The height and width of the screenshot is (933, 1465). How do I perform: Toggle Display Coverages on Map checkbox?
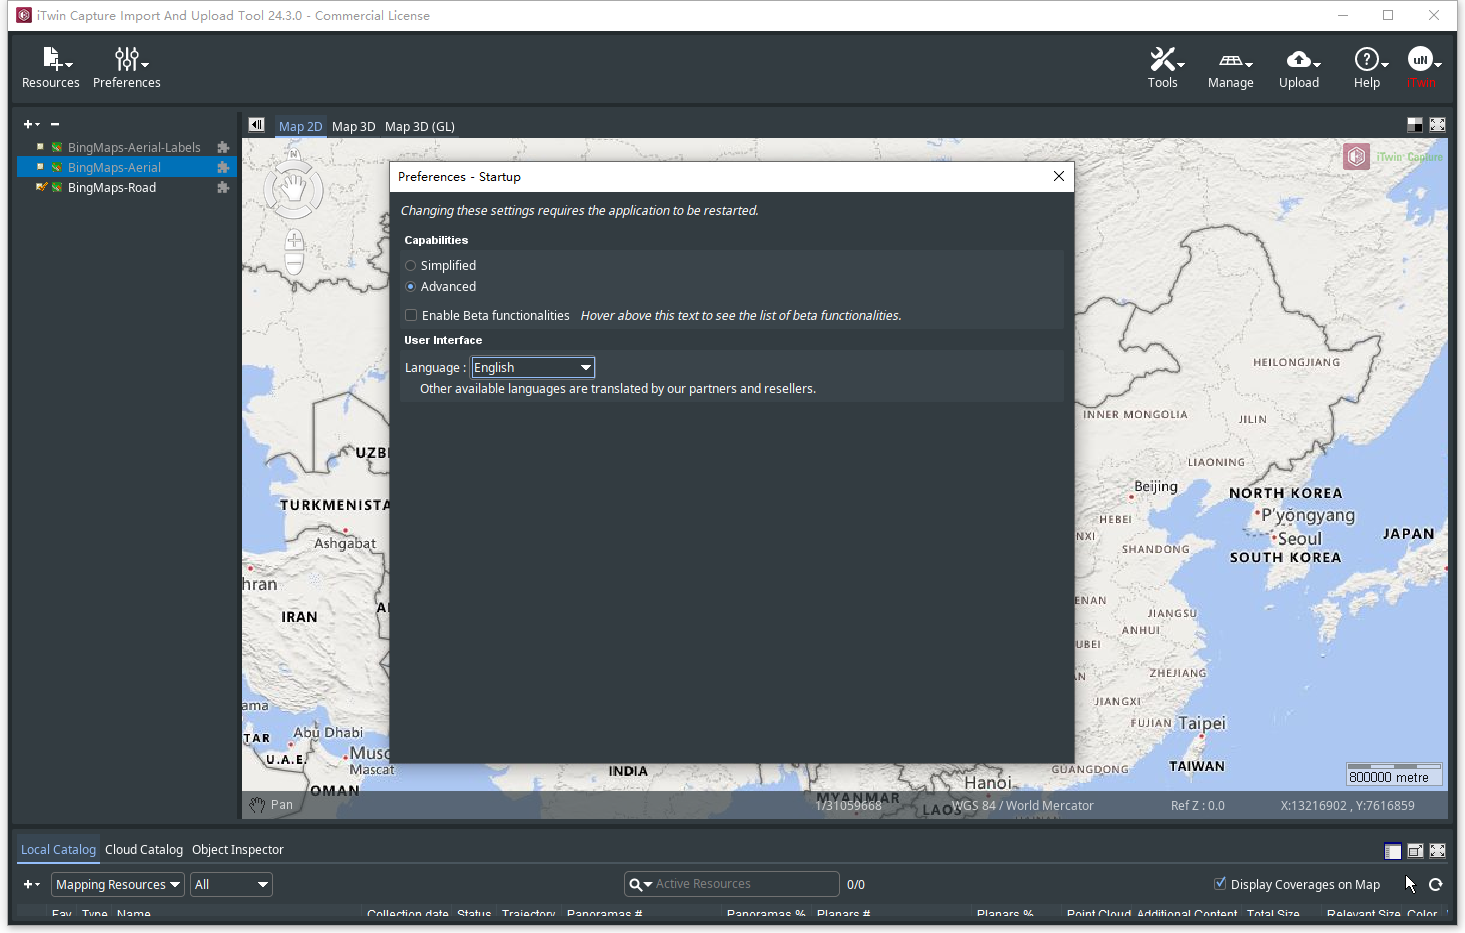tap(1220, 884)
